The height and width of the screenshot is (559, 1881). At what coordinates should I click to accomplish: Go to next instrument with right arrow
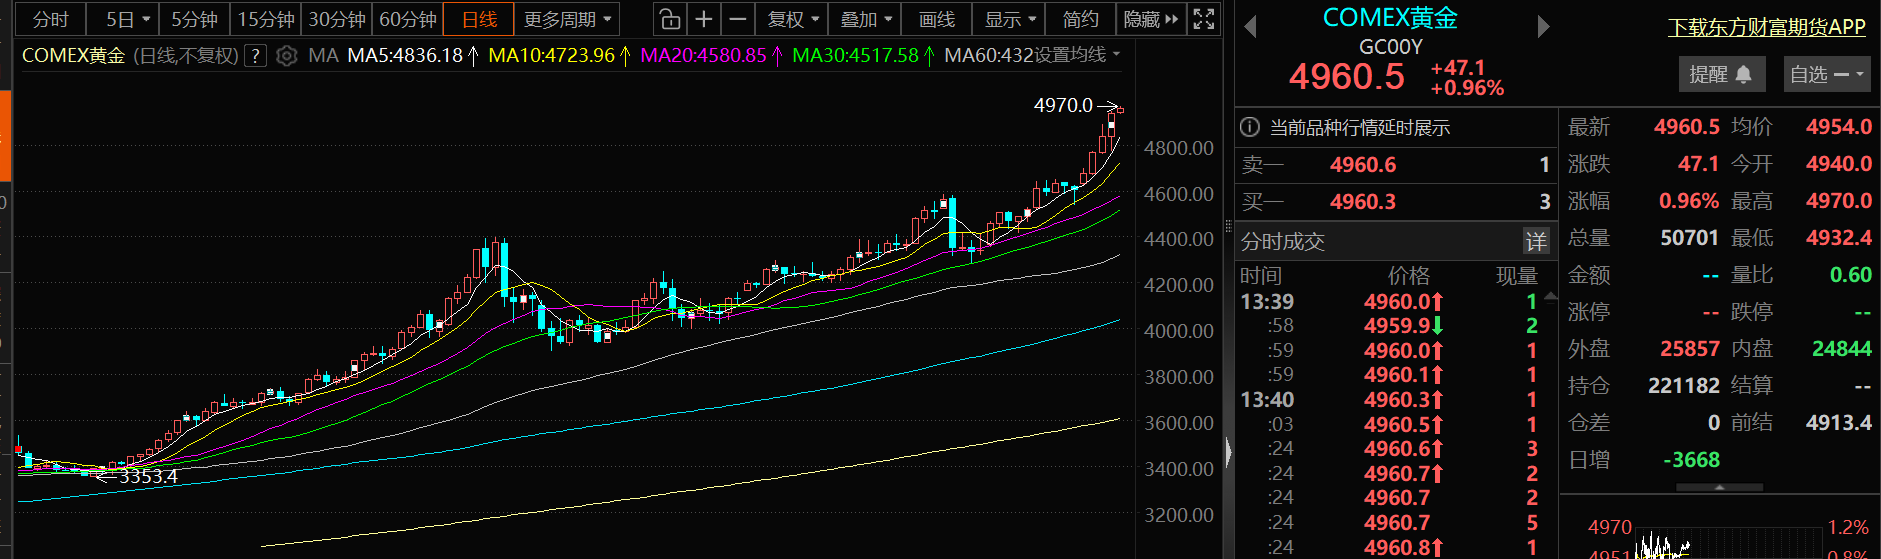pos(1543,27)
